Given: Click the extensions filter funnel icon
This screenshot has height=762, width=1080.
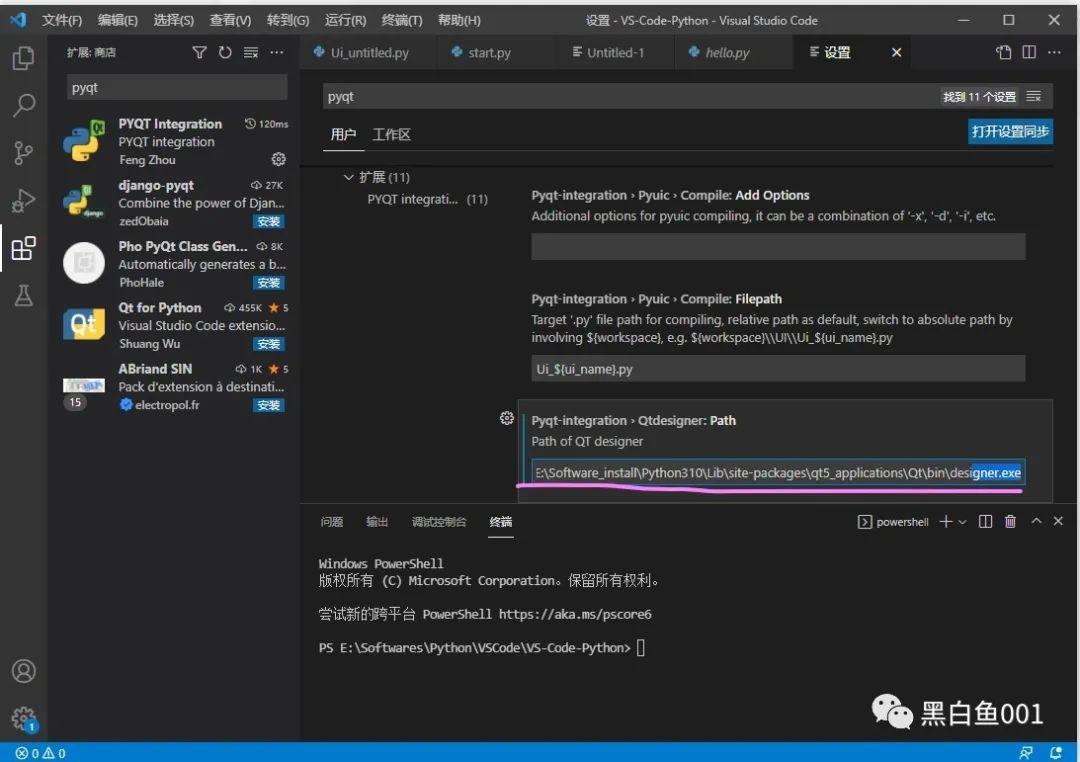Looking at the screenshot, I should pos(199,52).
